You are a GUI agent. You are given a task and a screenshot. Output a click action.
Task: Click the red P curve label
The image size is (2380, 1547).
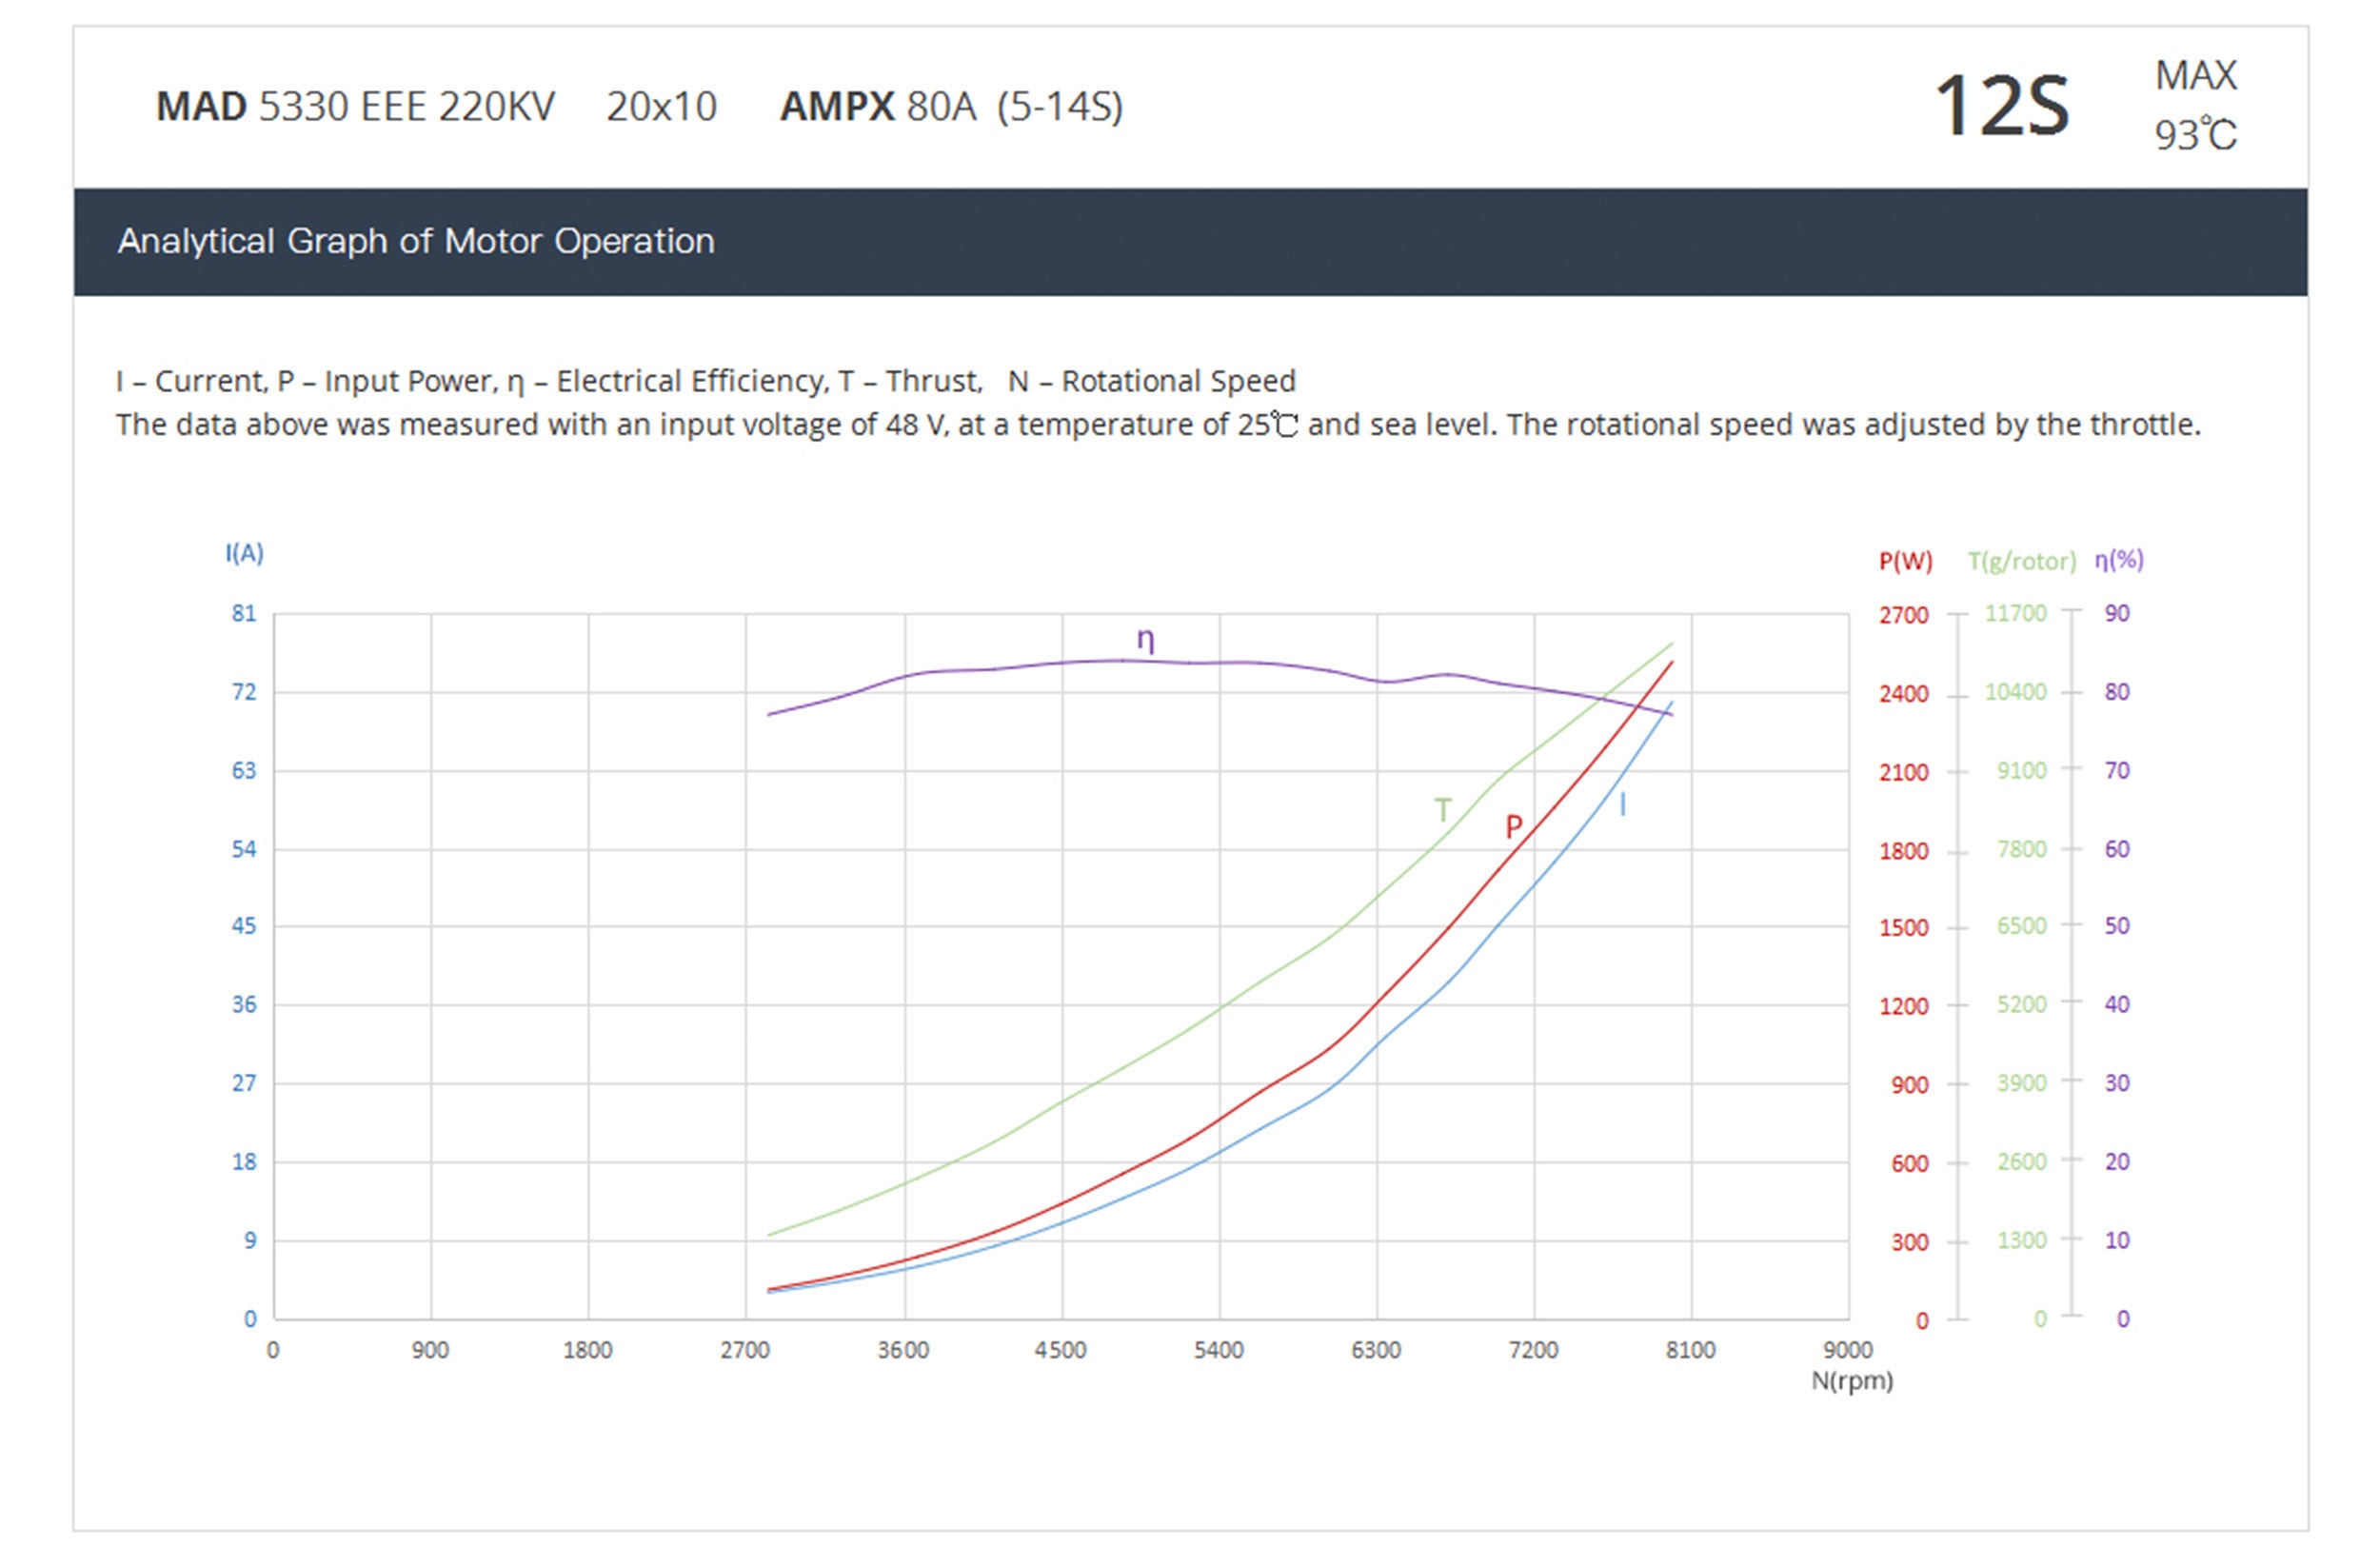click(1513, 826)
